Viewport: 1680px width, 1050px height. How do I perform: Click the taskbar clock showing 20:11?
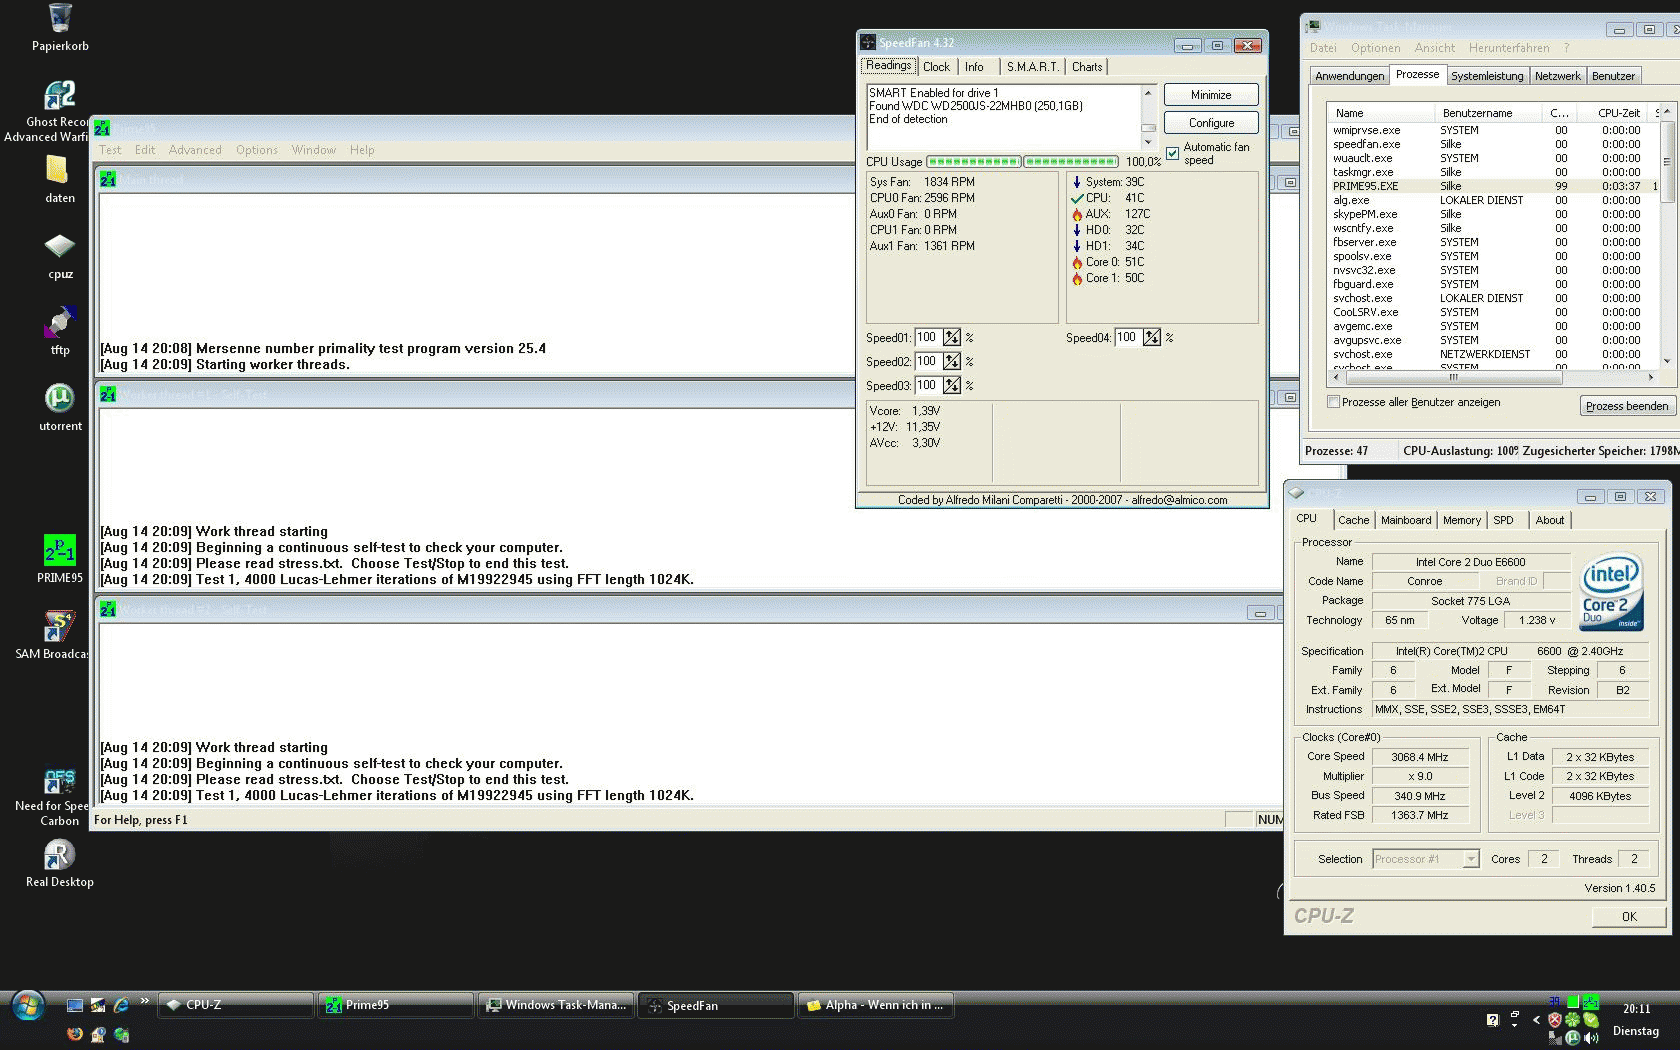click(x=1636, y=1009)
